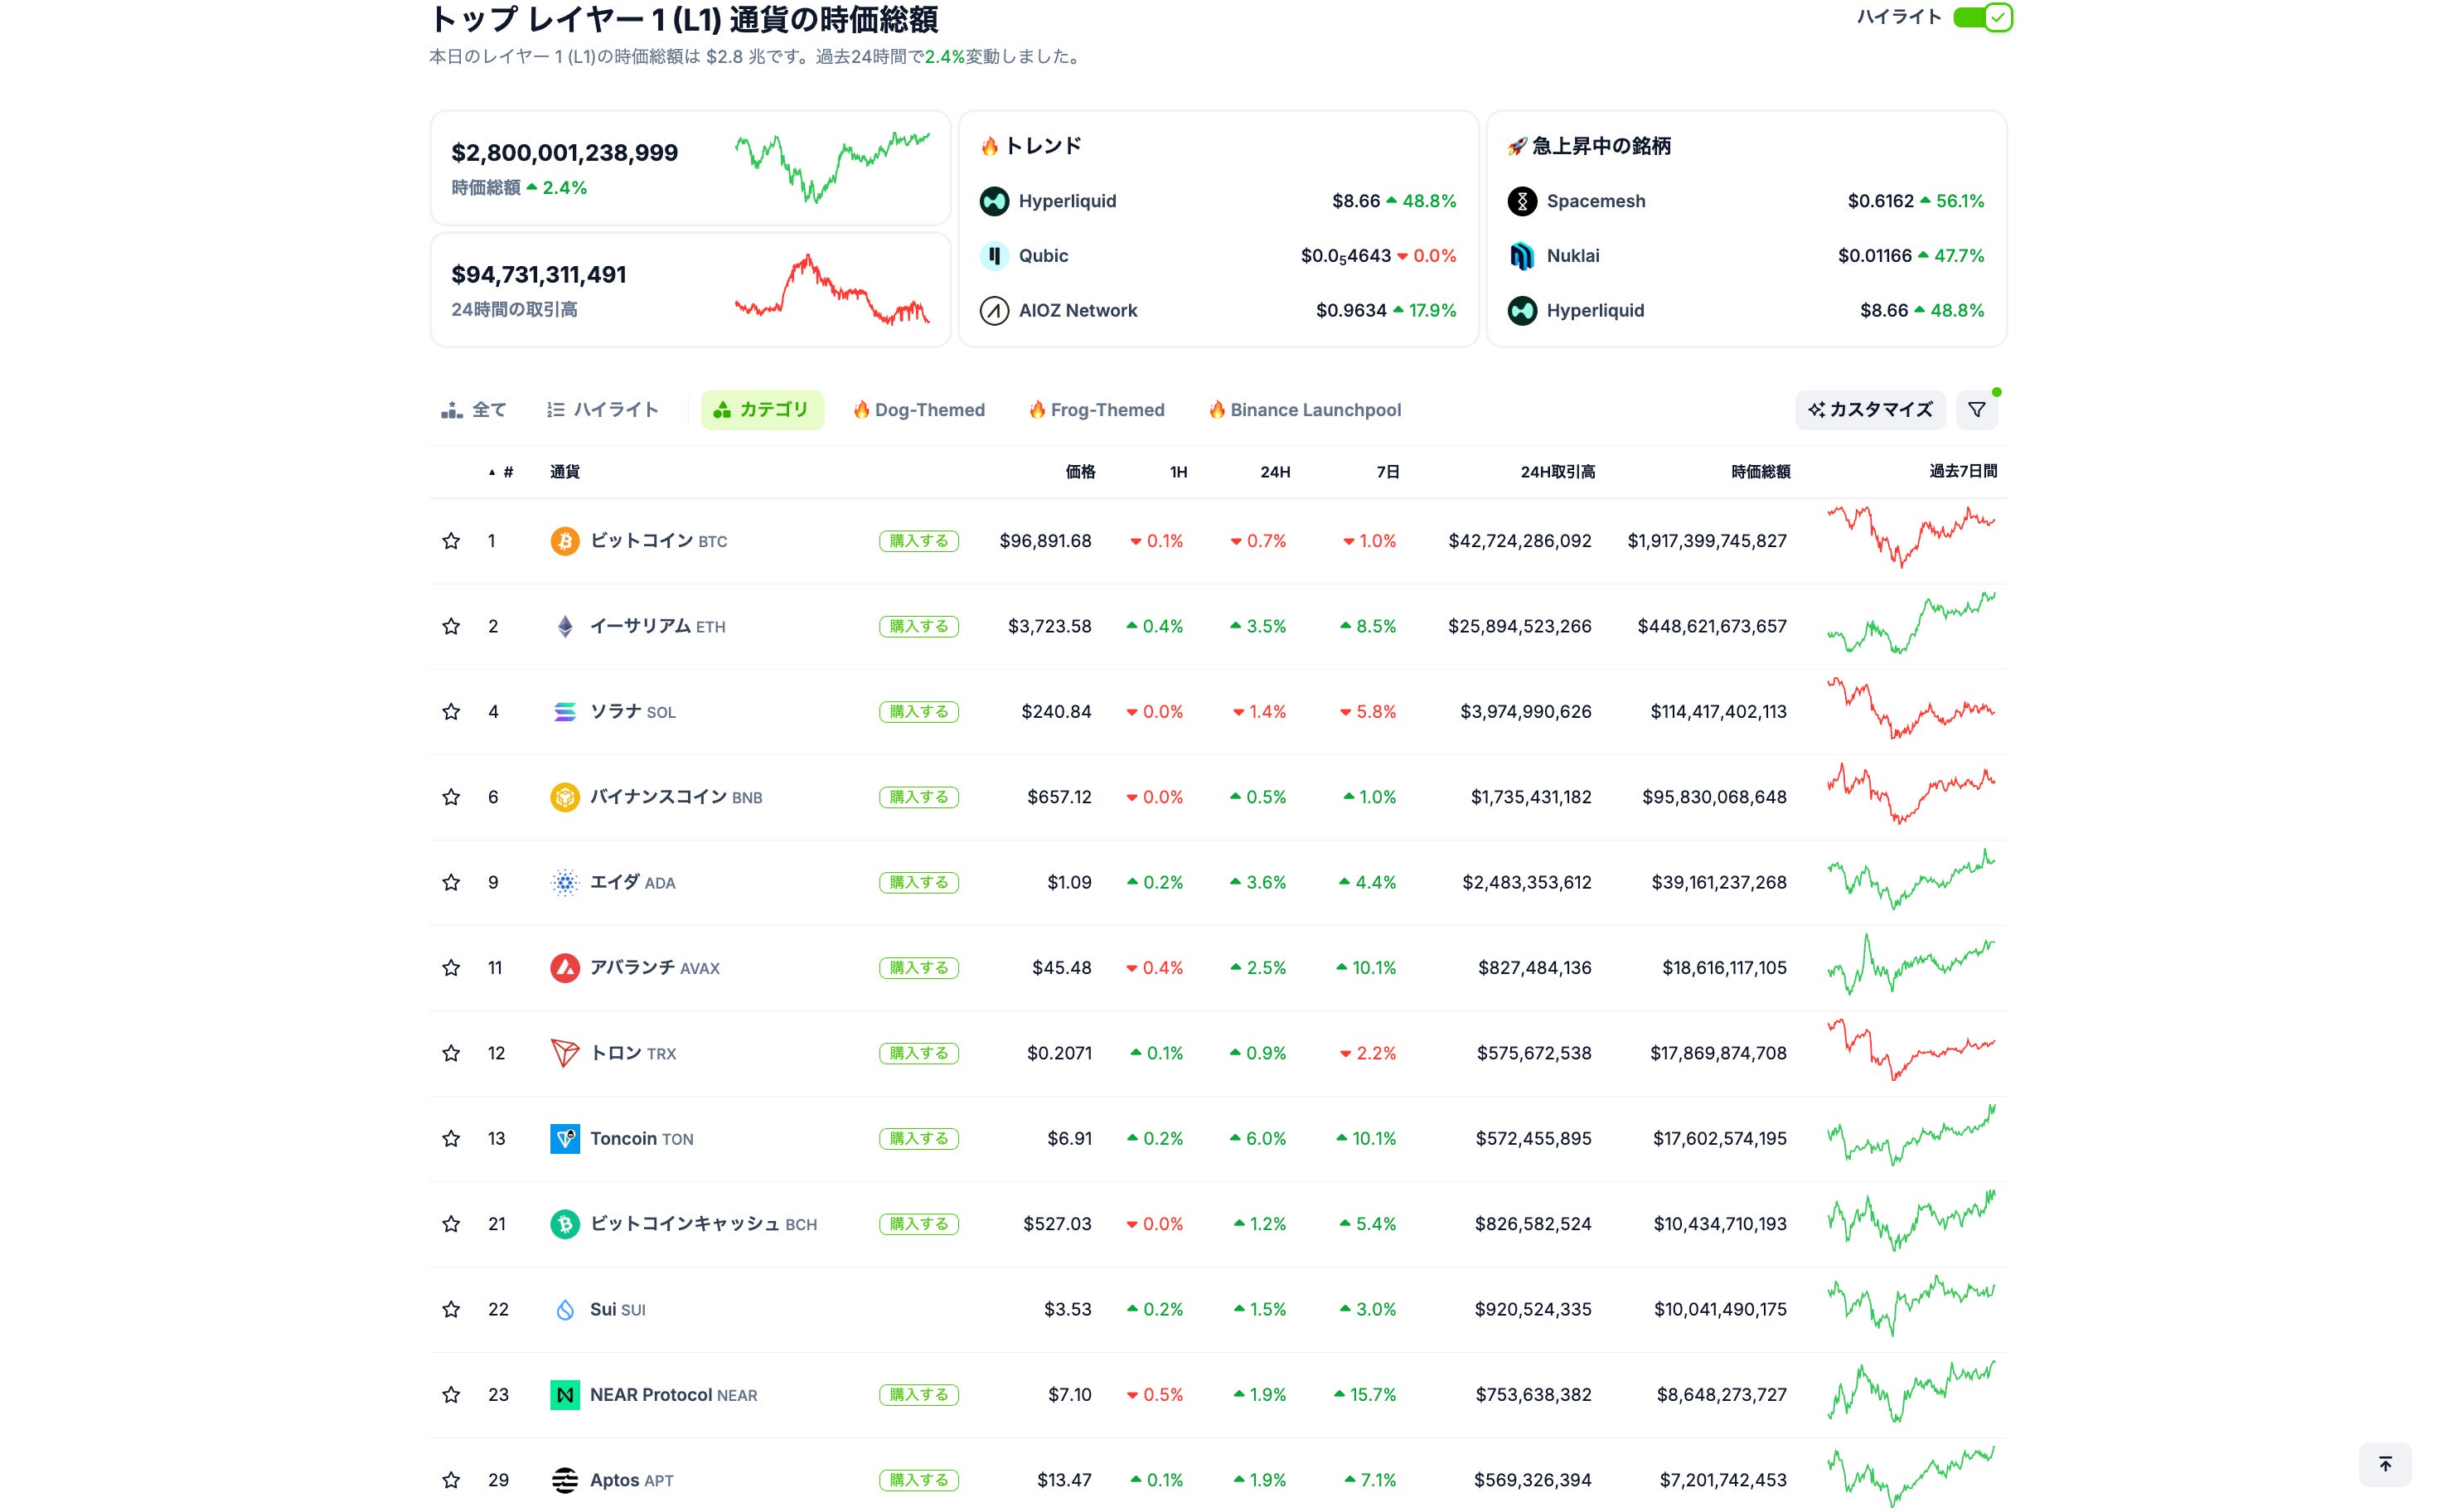Screen dimensions: 2437x1512
Task: Click the Hyperliquid icon under トレンド
Action: point(994,201)
